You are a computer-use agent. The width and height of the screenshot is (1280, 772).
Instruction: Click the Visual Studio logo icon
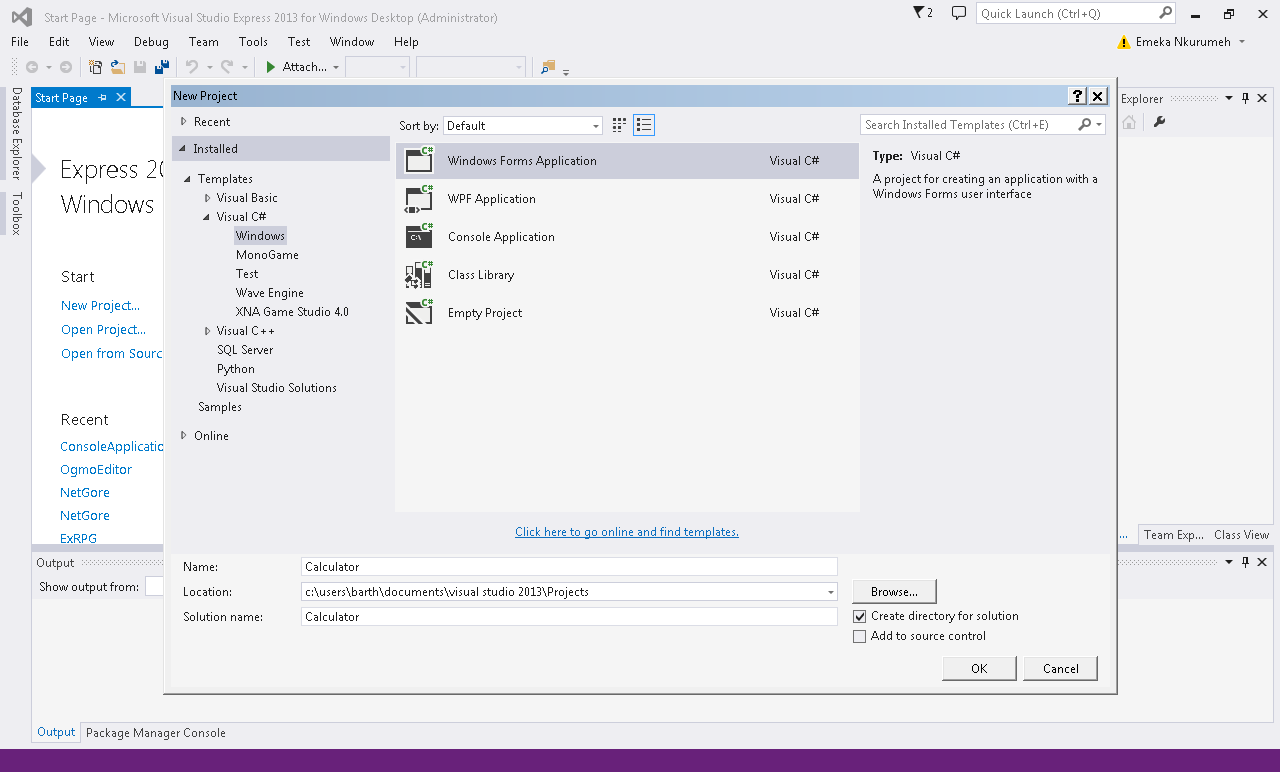click(21, 16)
